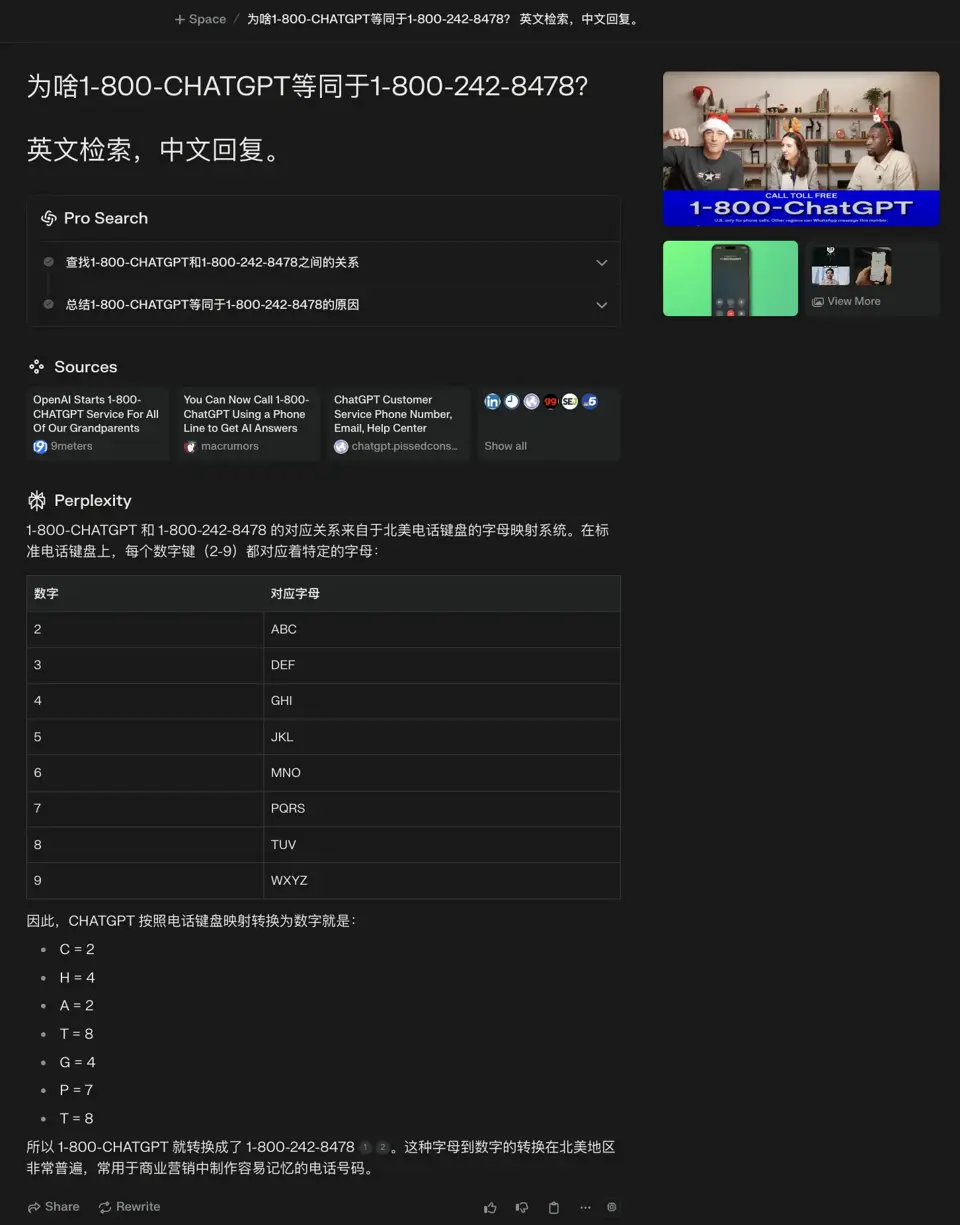Share this answer
Screen dimensions: 960x1225
tap(53, 1207)
